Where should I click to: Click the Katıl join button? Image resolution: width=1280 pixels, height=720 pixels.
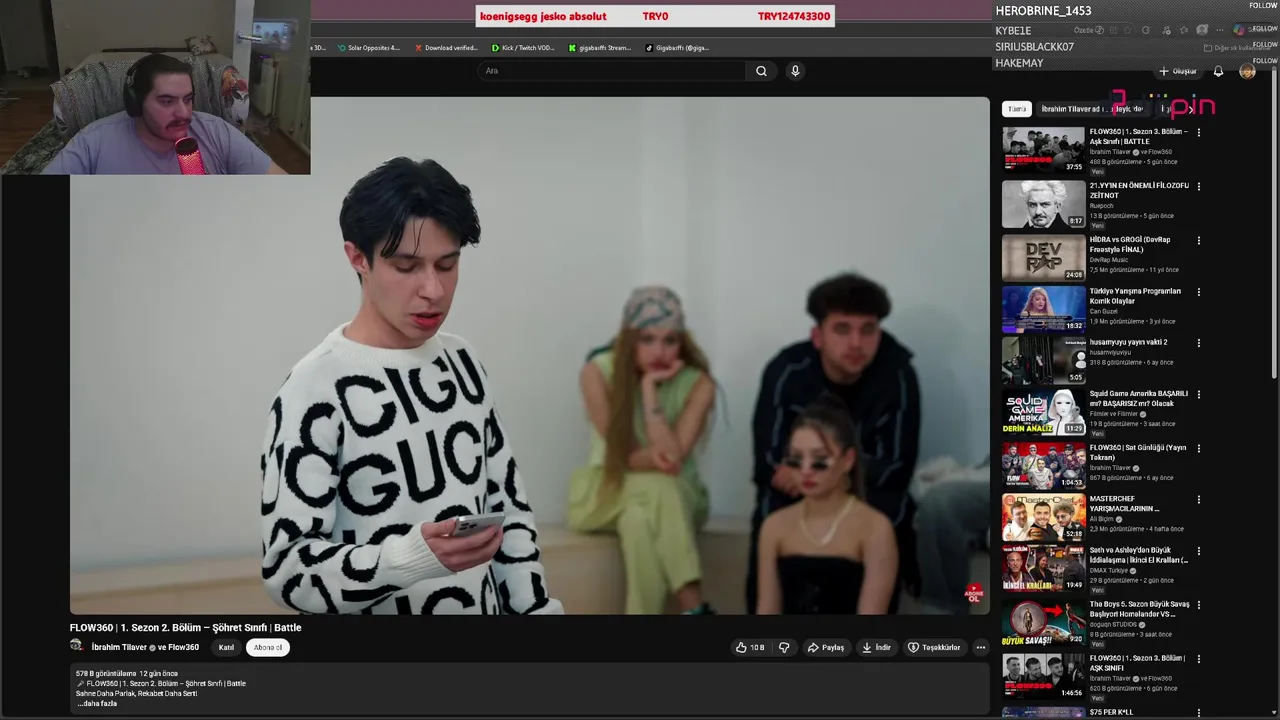point(227,647)
